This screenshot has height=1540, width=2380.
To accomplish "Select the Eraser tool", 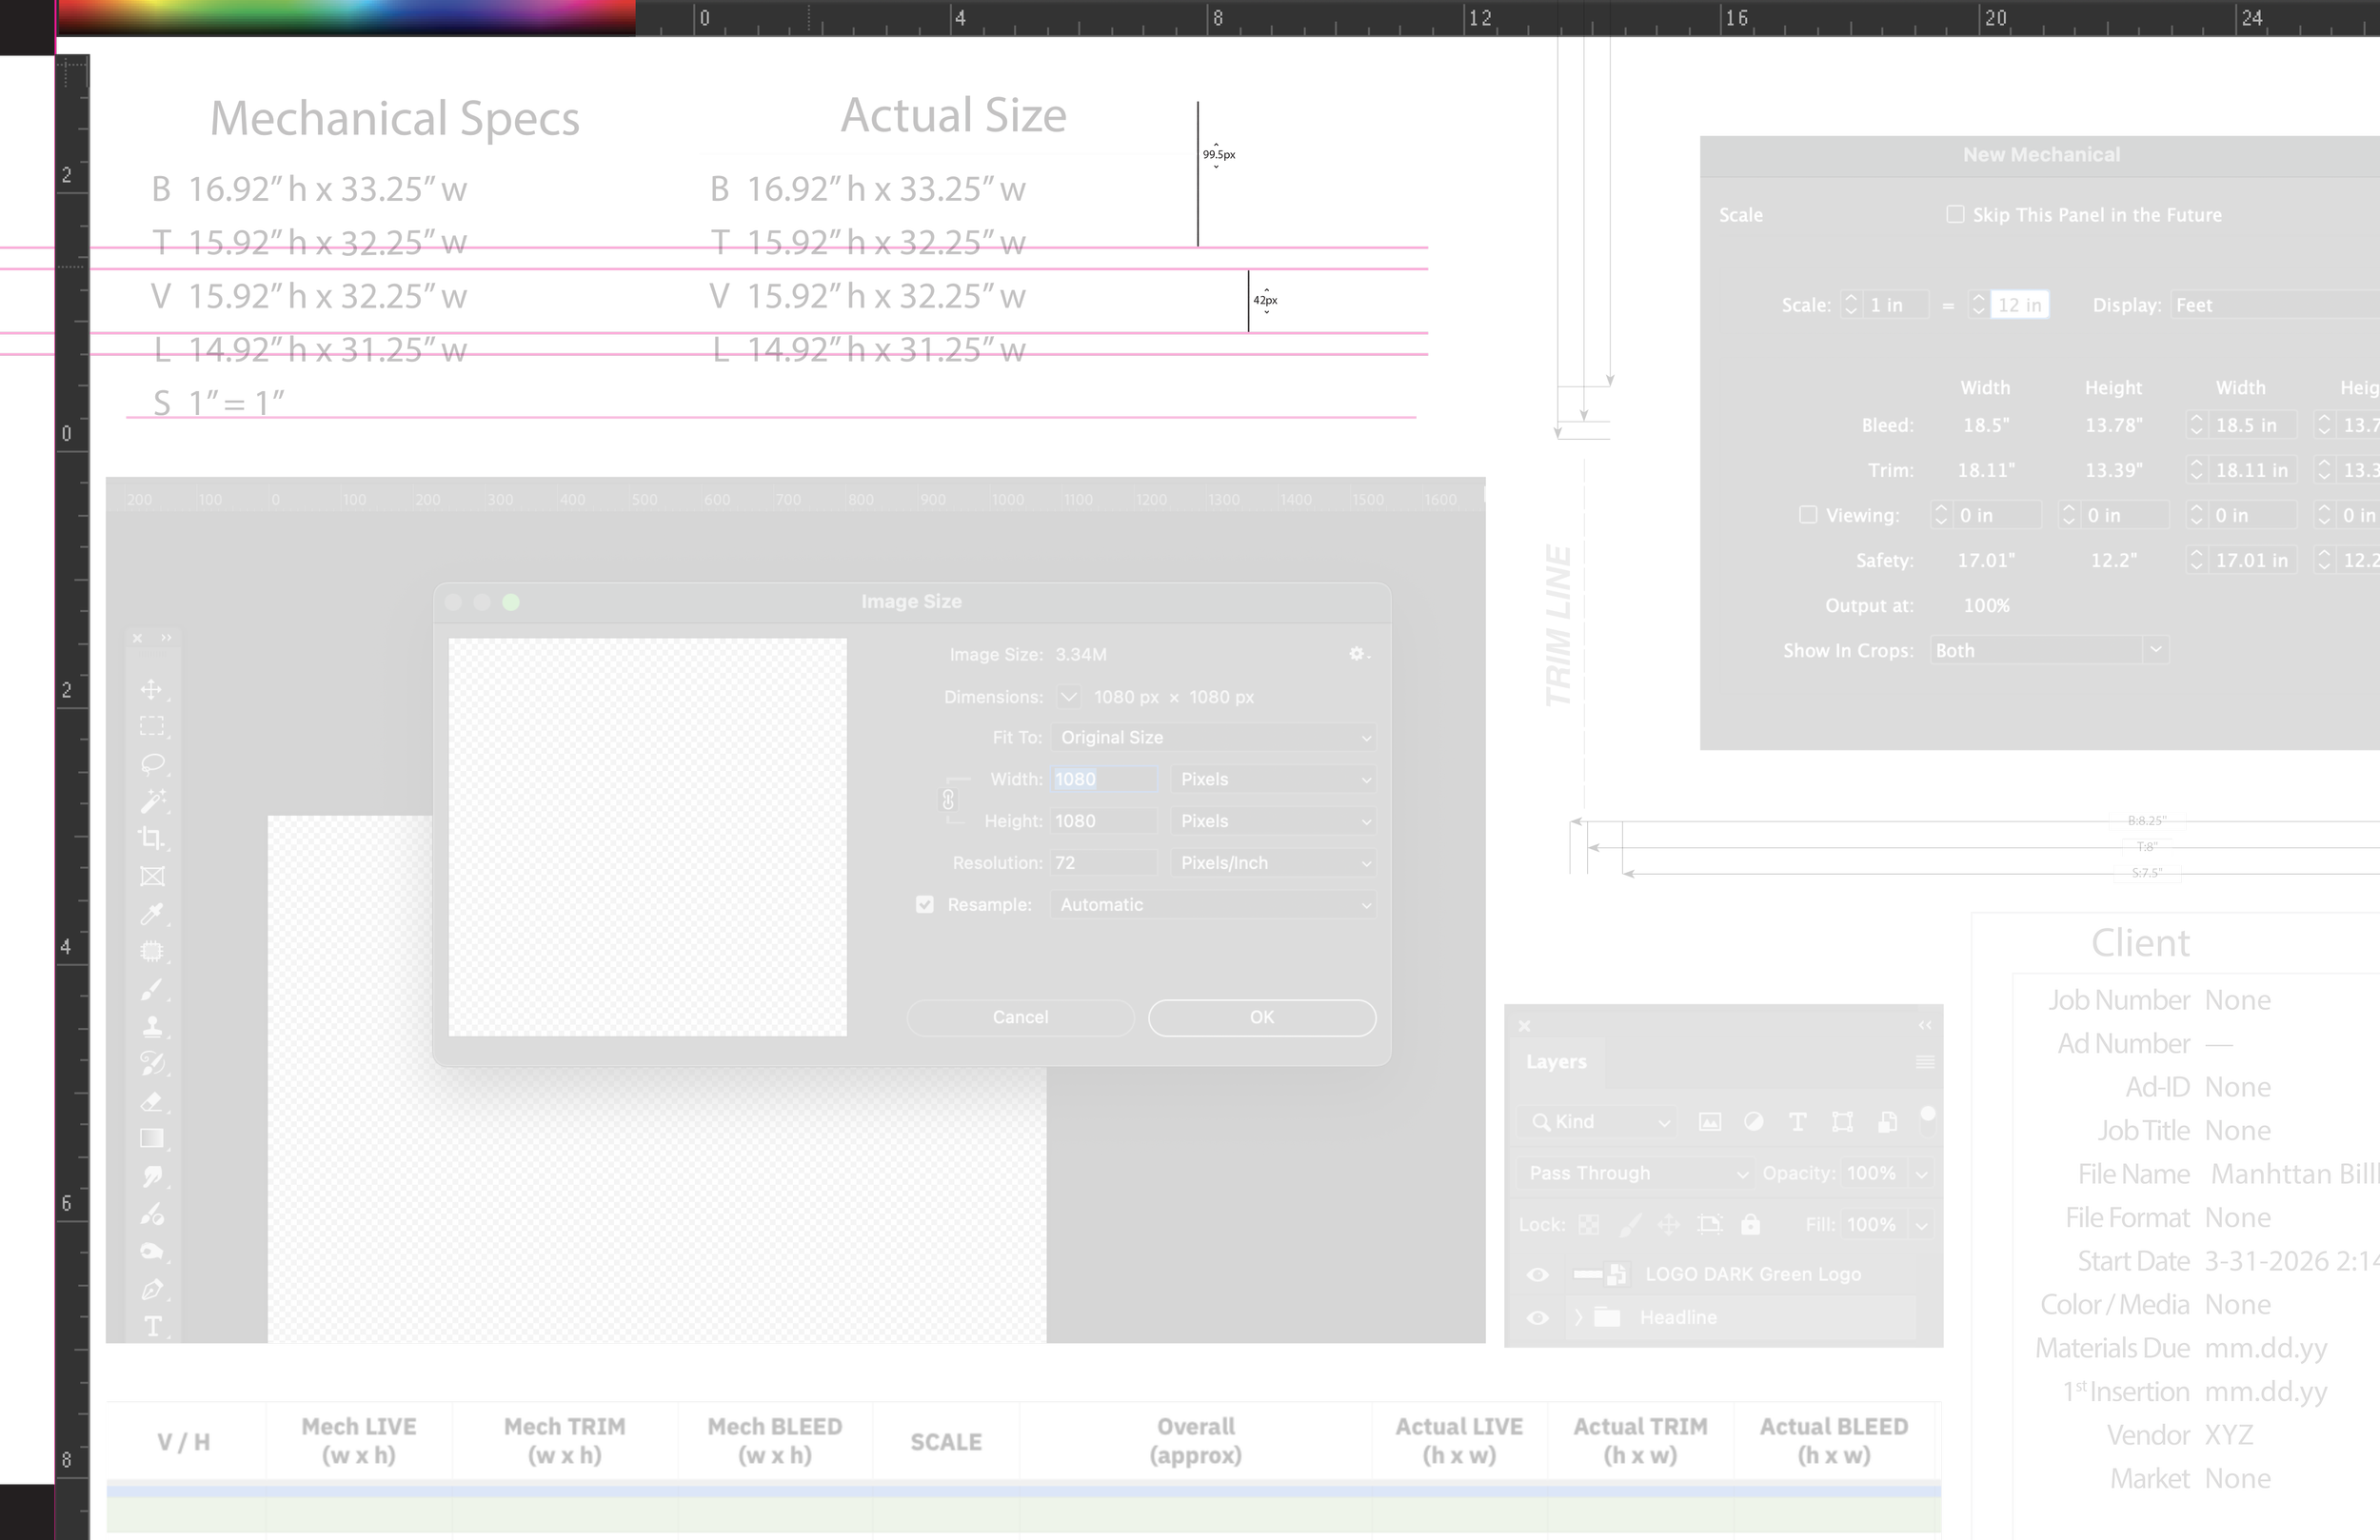I will click(152, 1101).
